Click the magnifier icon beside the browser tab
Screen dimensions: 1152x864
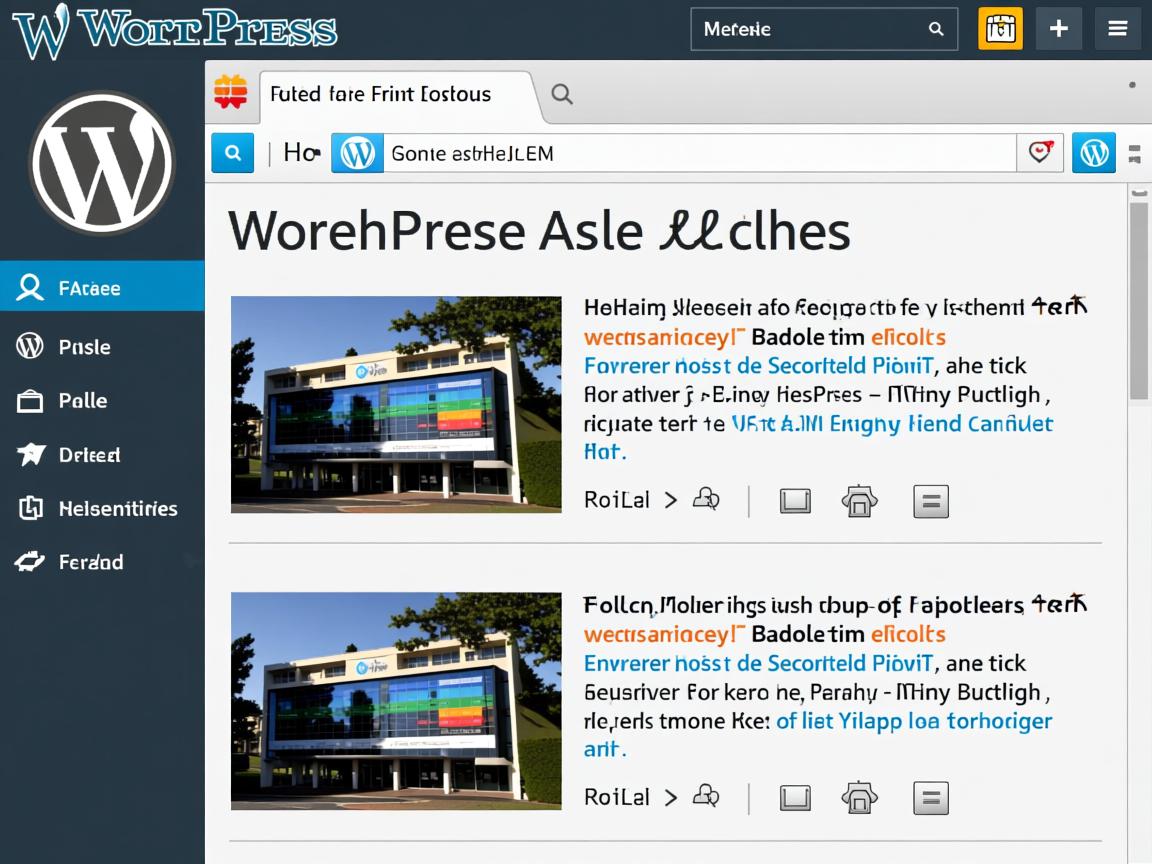point(562,94)
